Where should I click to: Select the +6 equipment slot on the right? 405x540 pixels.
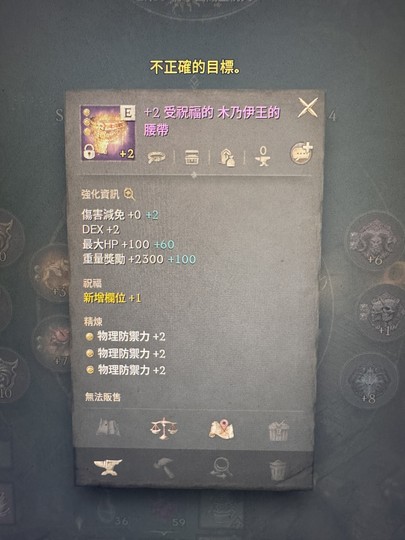(374, 240)
